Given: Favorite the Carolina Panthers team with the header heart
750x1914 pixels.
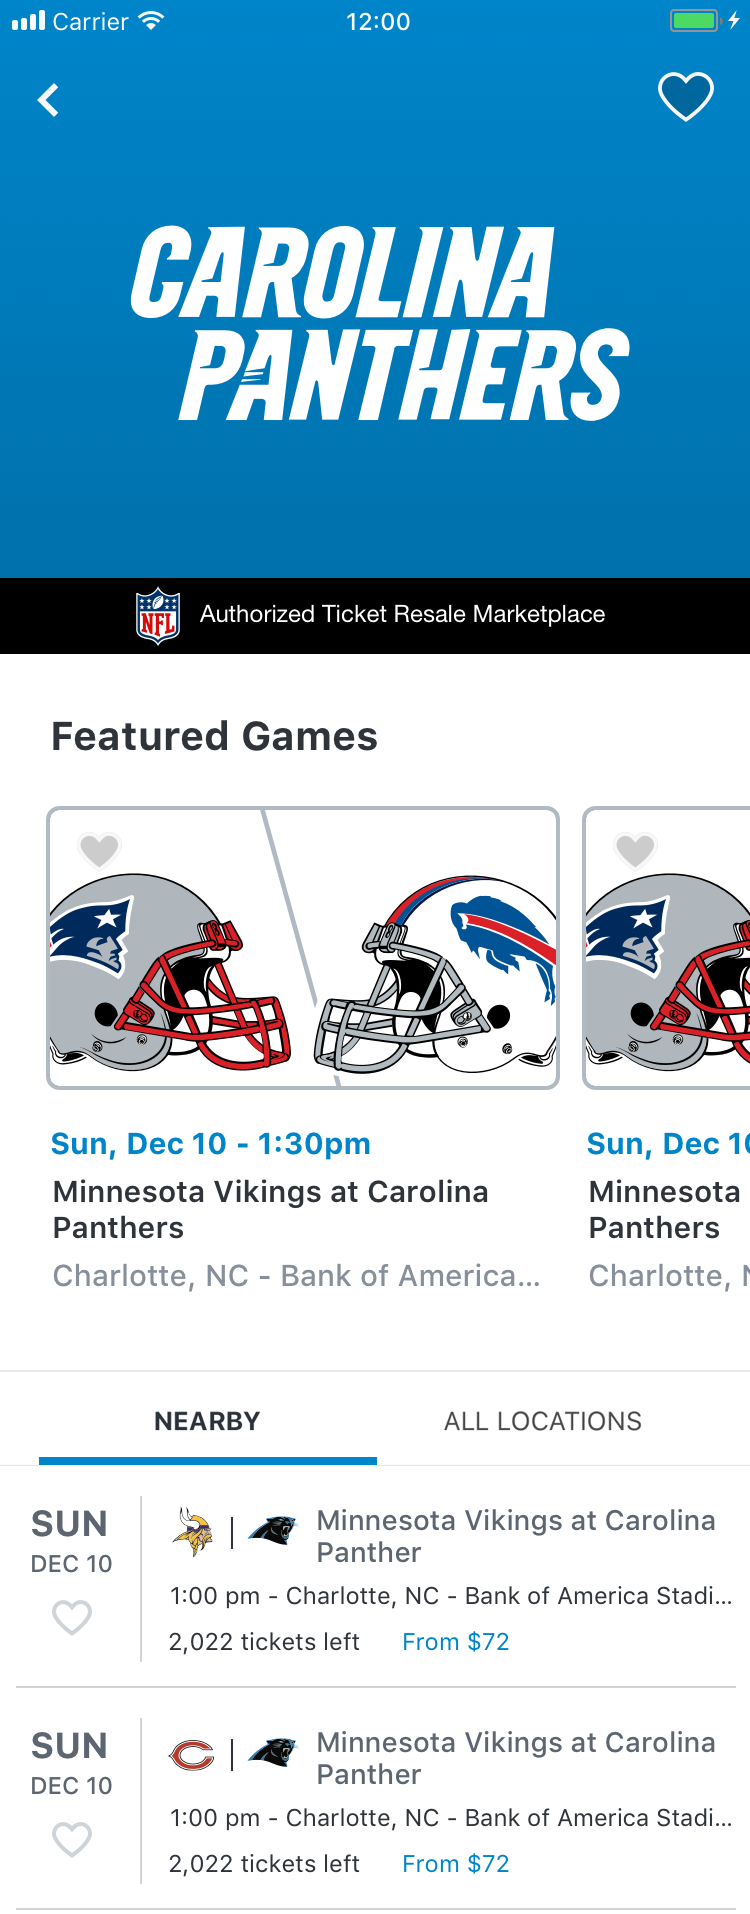Looking at the screenshot, I should point(686,97).
